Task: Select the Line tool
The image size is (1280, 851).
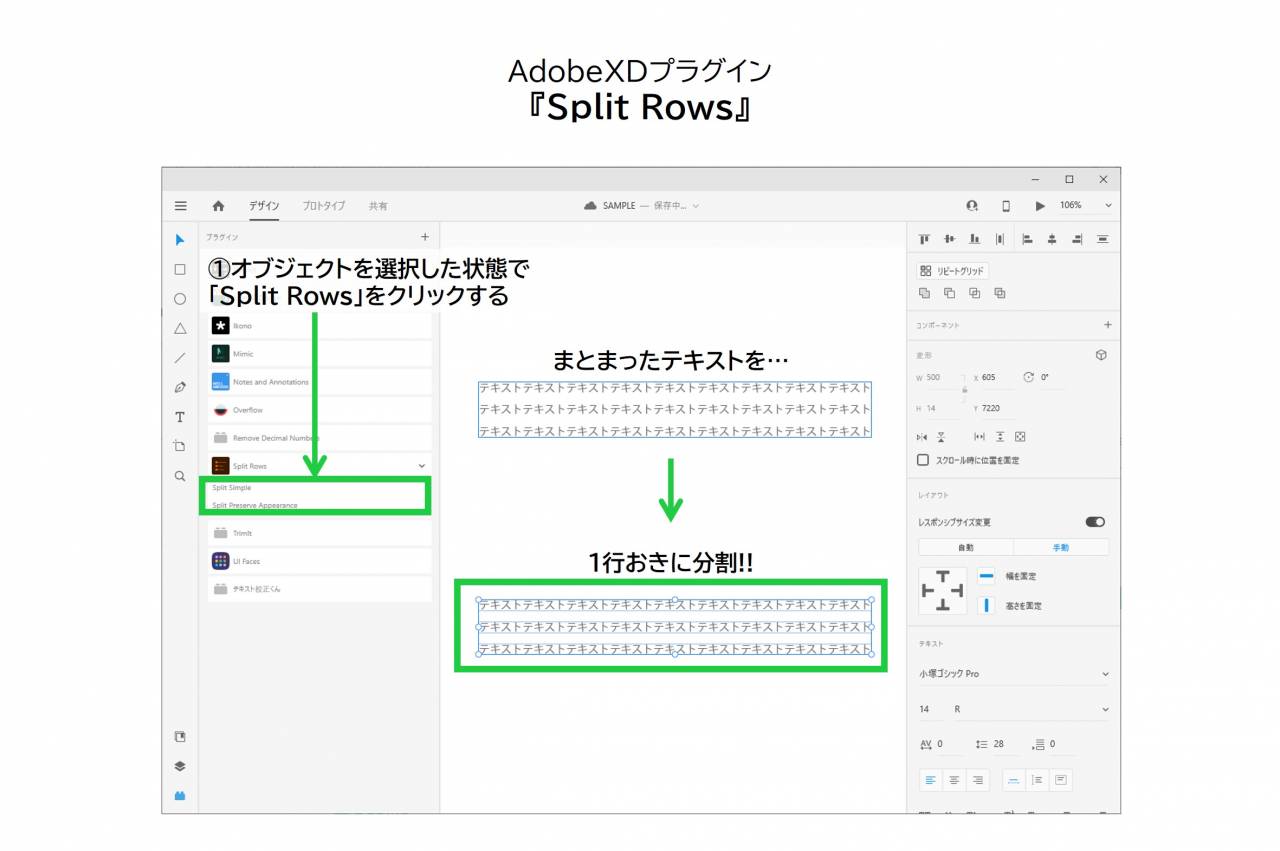Action: pos(180,358)
